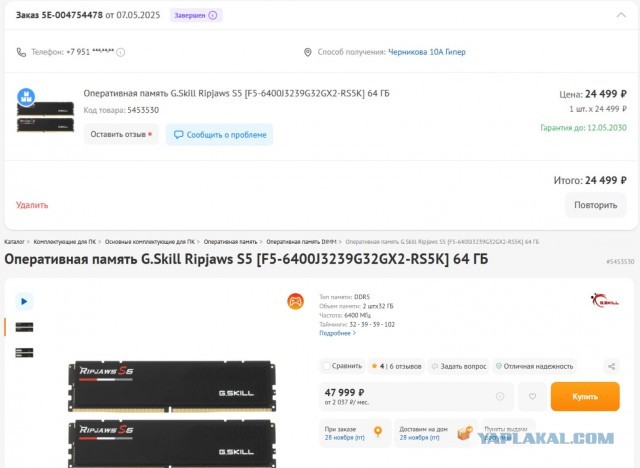Open rating 4 and 6 отзывов
640x468 pixels.
pyautogui.click(x=396, y=366)
